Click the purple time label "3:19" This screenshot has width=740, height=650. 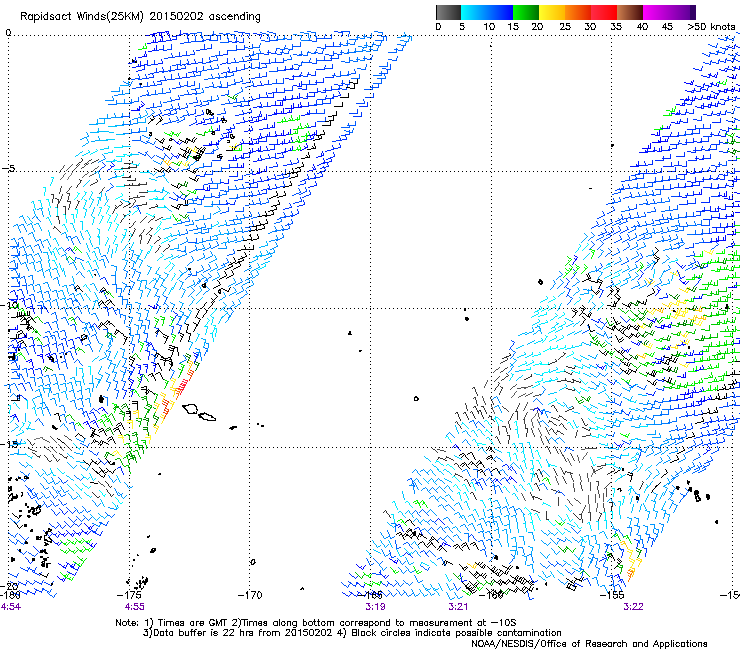[375, 607]
